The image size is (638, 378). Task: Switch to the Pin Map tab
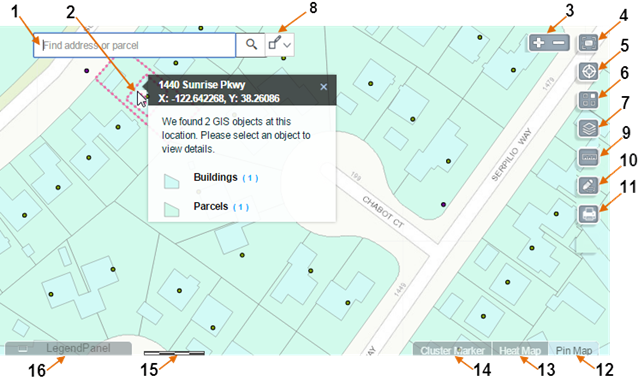pyautogui.click(x=574, y=350)
